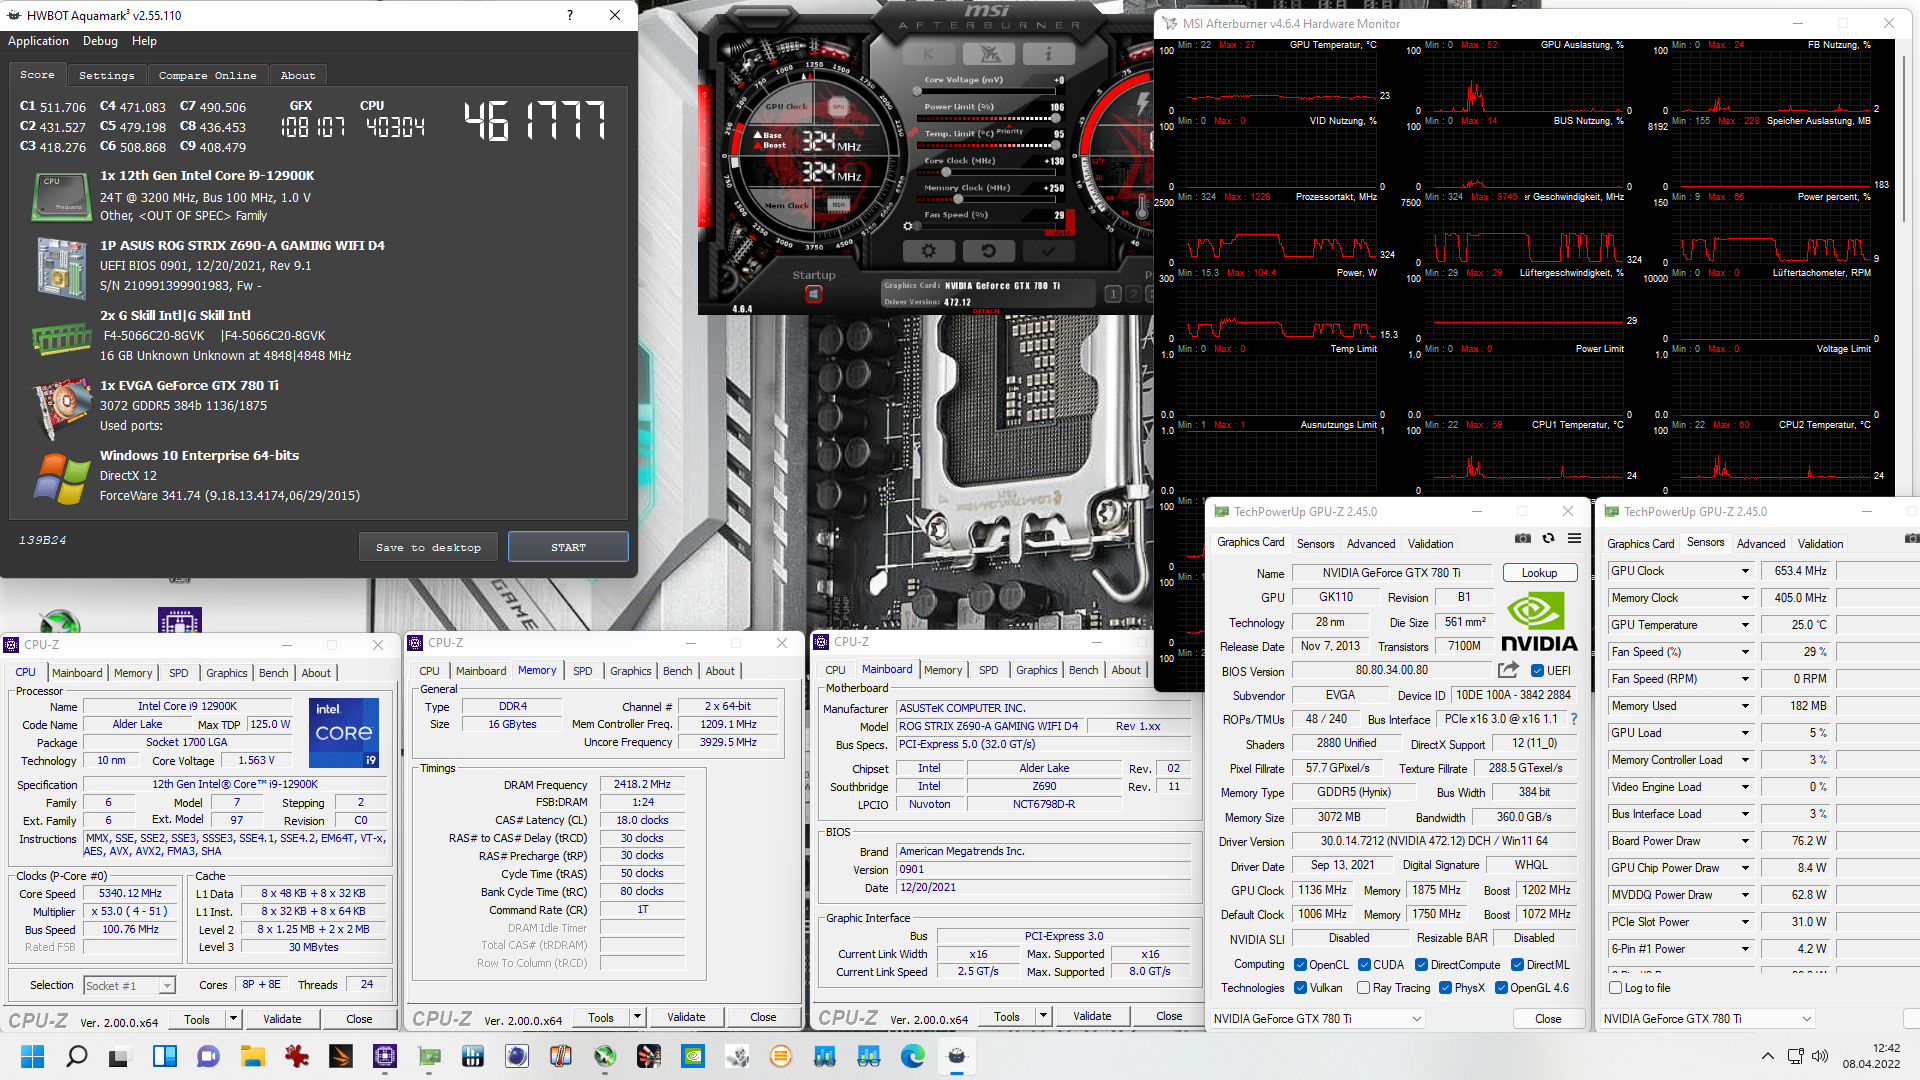
Task: Toggle Ray Tracing checkbox in GPU-Z
Action: (1363, 988)
